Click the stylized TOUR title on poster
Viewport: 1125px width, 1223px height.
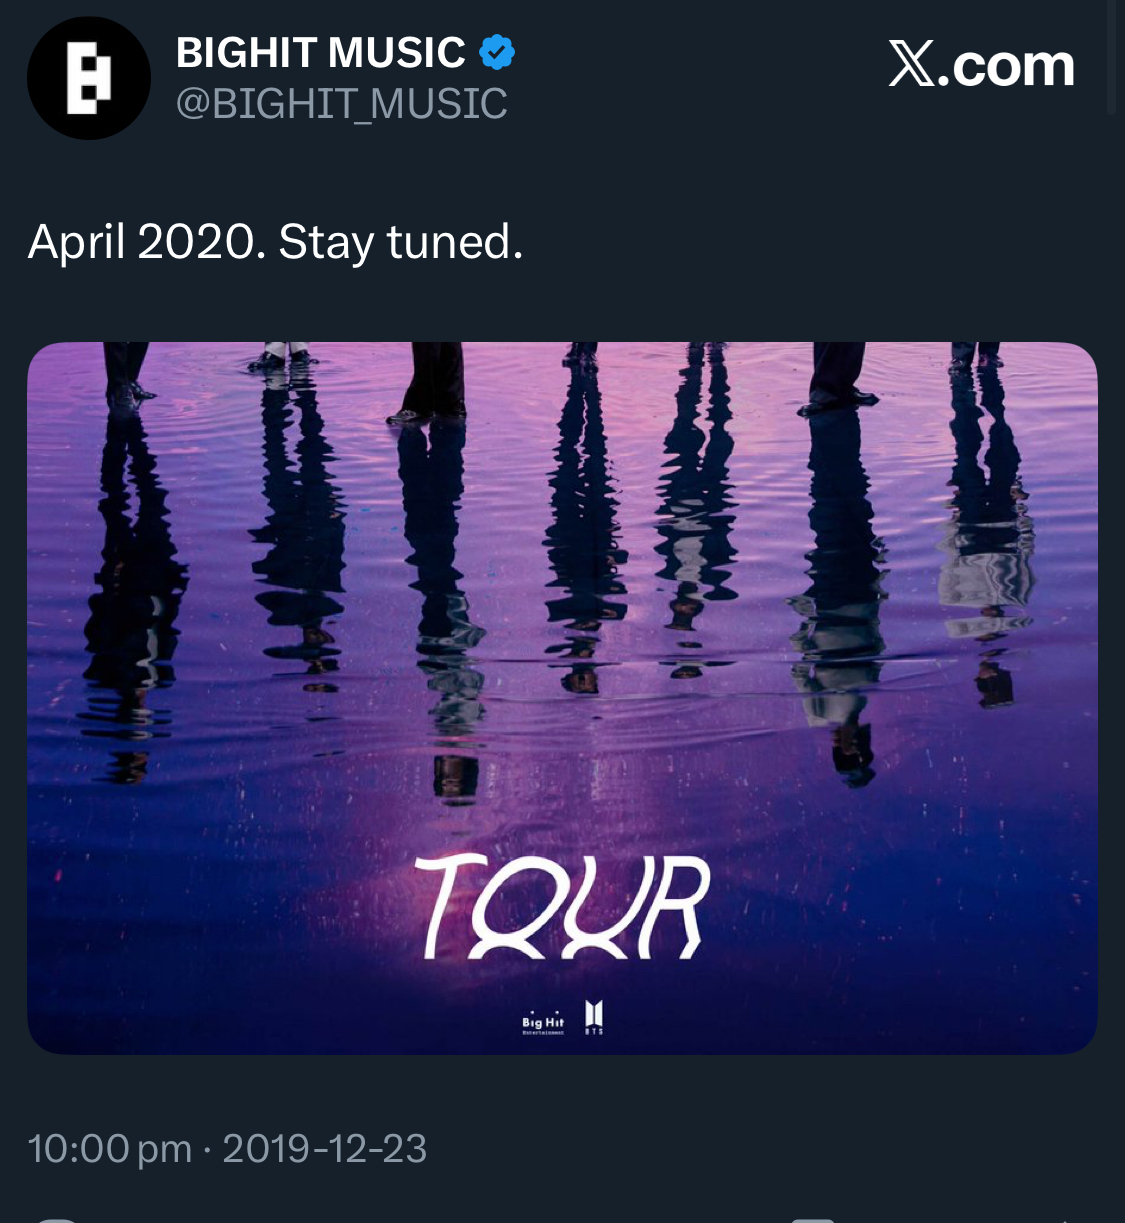pos(562,906)
